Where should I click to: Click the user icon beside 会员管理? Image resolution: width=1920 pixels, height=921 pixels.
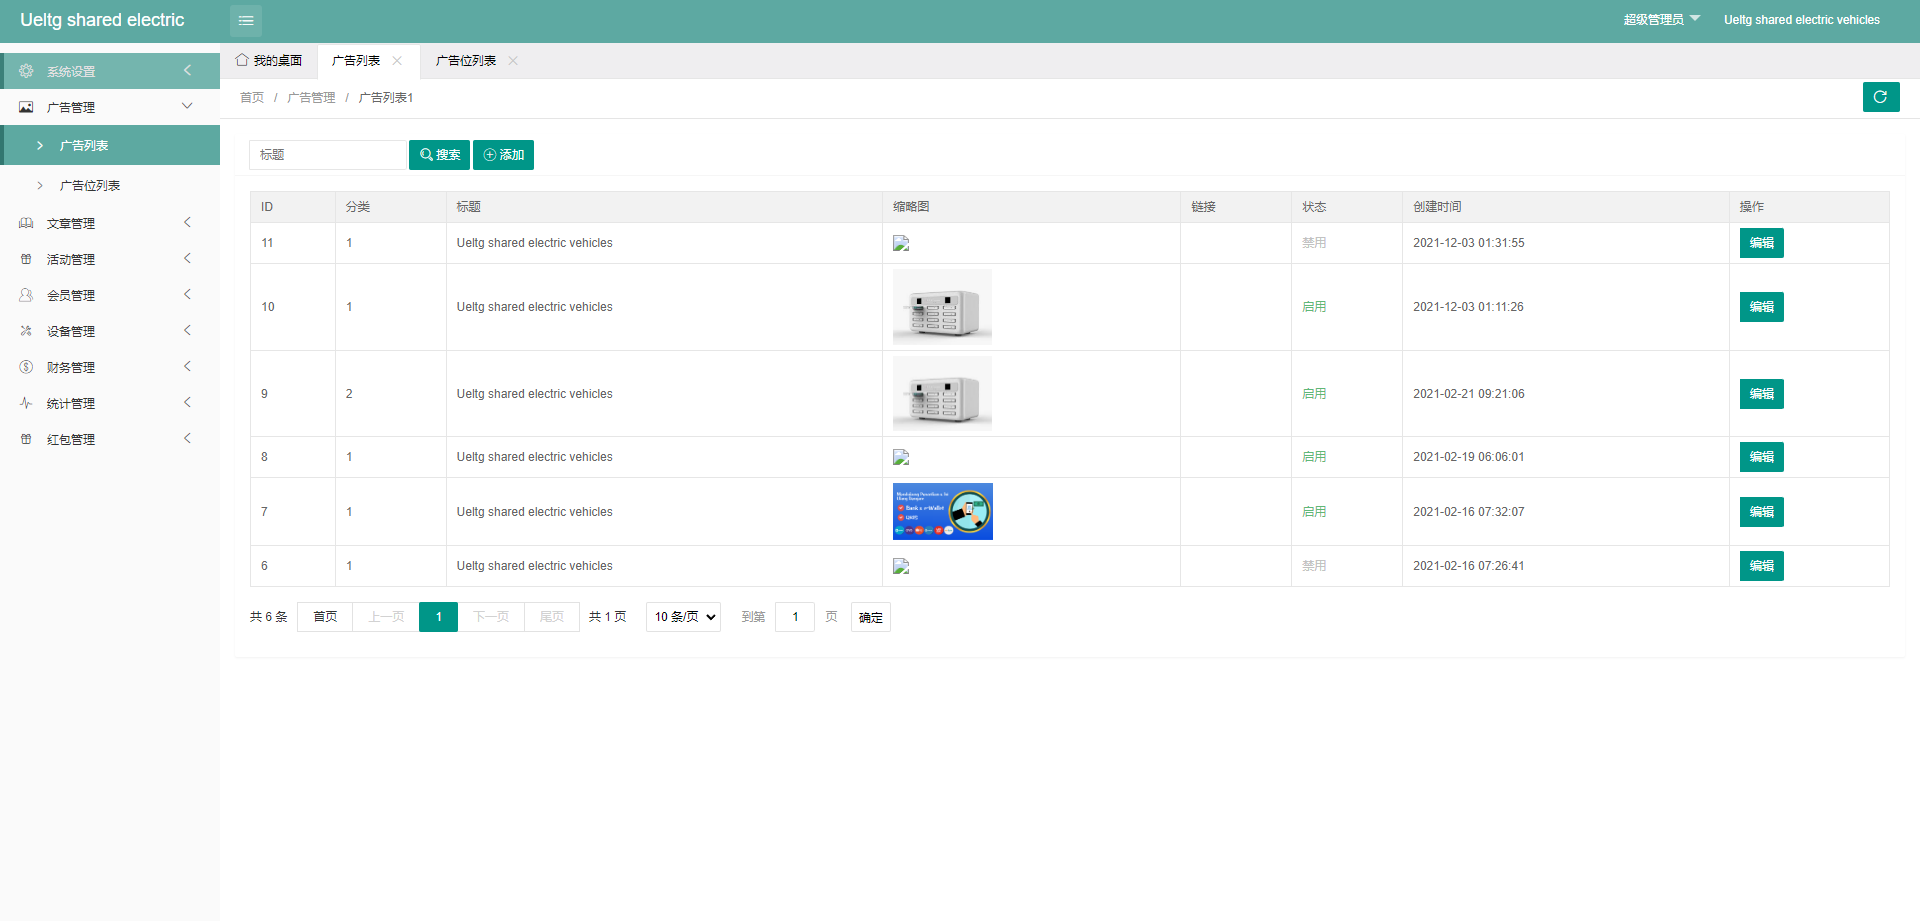26,295
